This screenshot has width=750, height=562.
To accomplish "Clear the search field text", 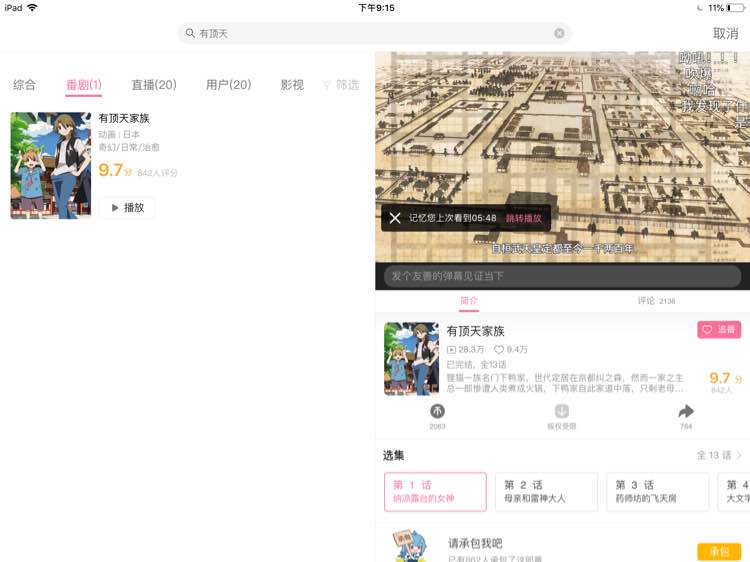I will pyautogui.click(x=559, y=33).
